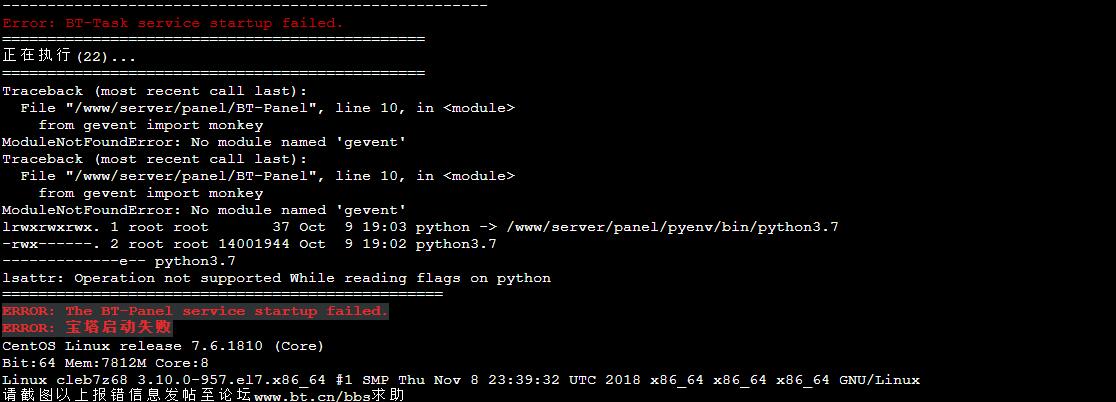This screenshot has height=402, width=1116.
Task: Click the second 'from gevent import monkey' line
Action: pyautogui.click(x=151, y=193)
